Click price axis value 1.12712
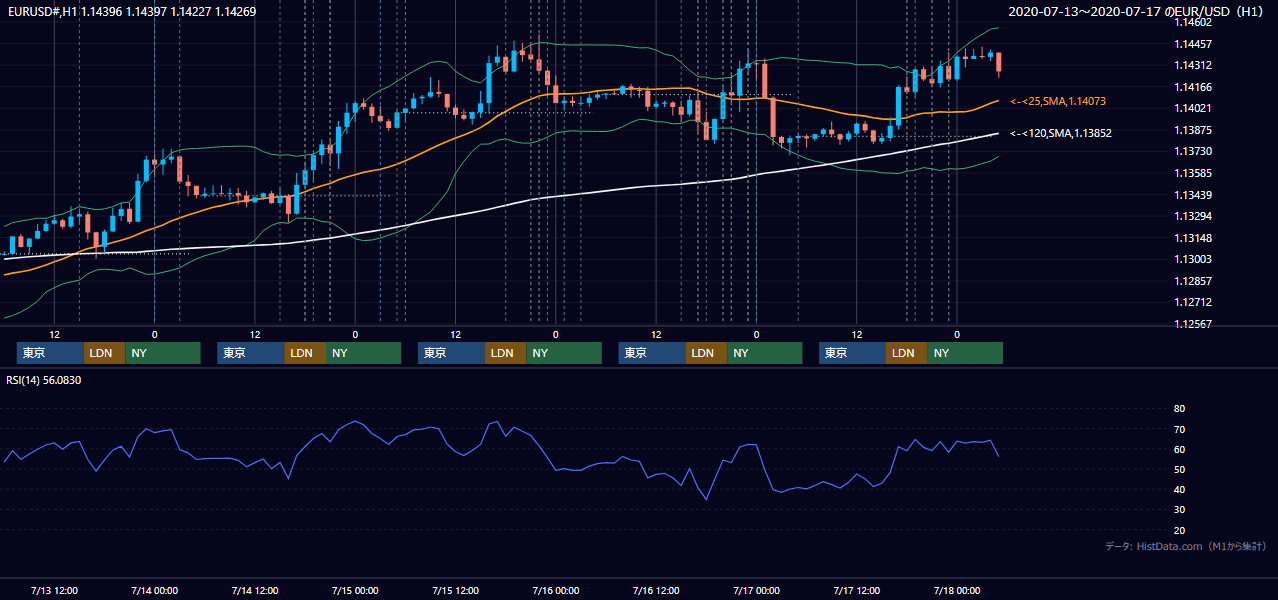The width and height of the screenshot is (1278, 600). (1192, 302)
